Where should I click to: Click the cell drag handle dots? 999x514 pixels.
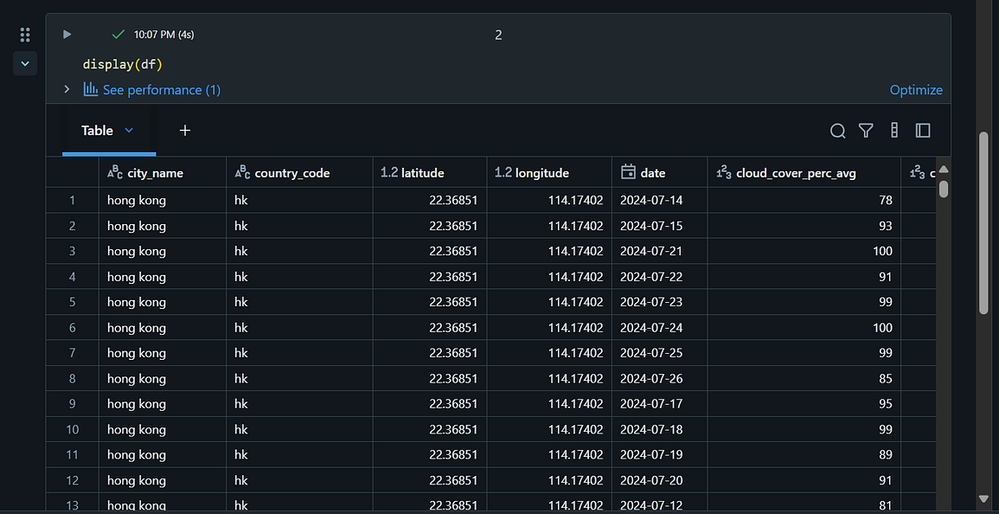coord(25,35)
